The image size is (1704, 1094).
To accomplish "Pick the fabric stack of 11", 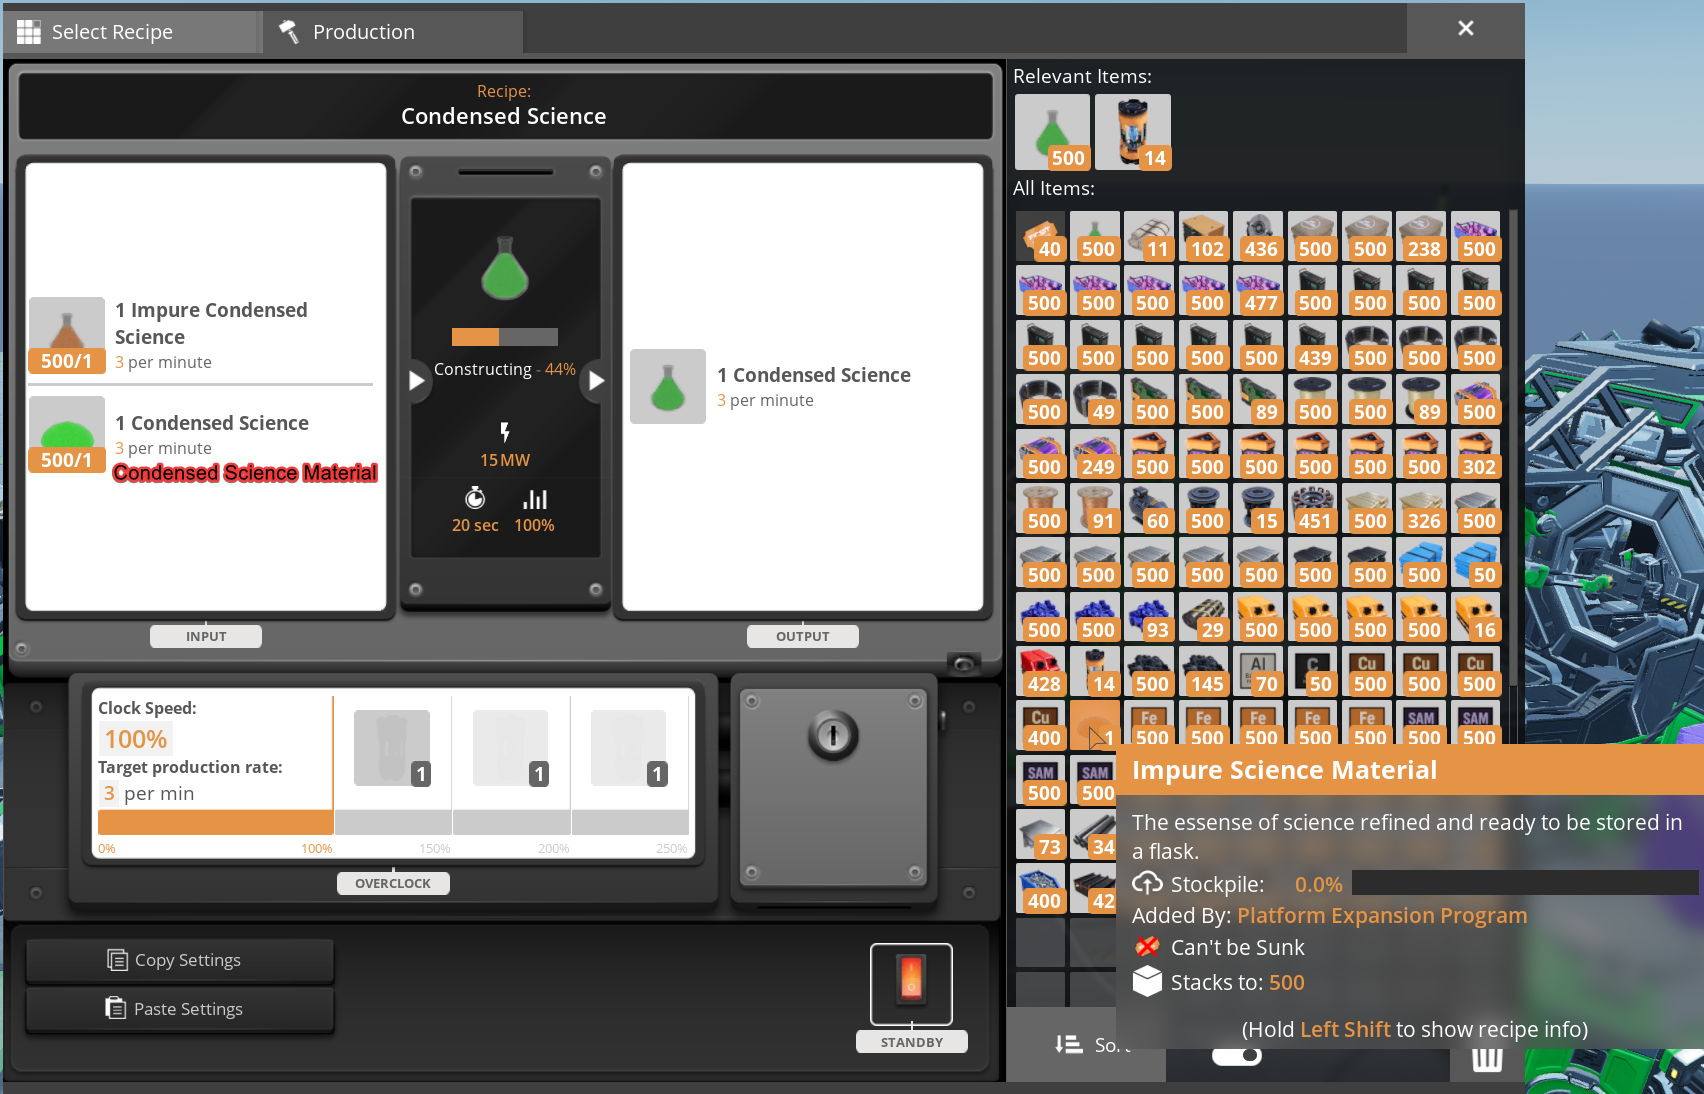I will (1149, 236).
